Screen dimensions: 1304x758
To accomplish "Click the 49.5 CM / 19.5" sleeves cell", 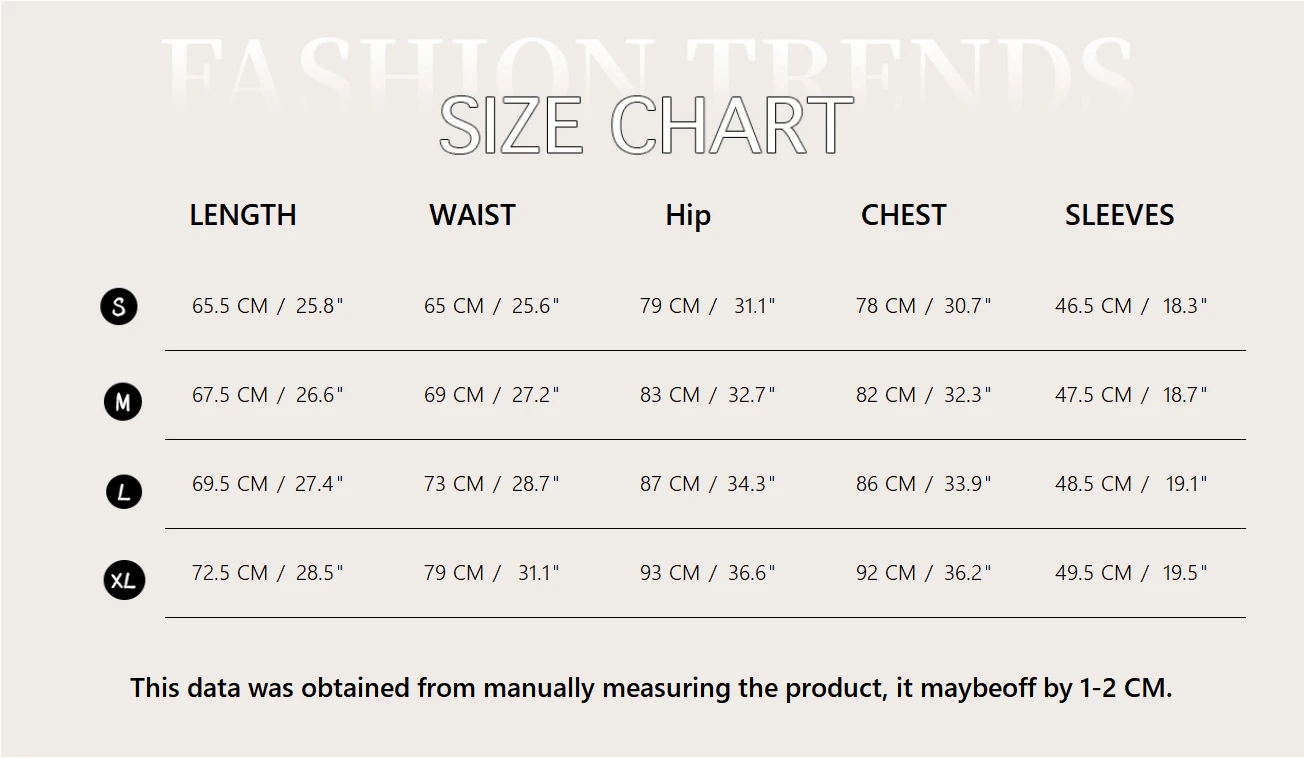I will [x=1131, y=573].
